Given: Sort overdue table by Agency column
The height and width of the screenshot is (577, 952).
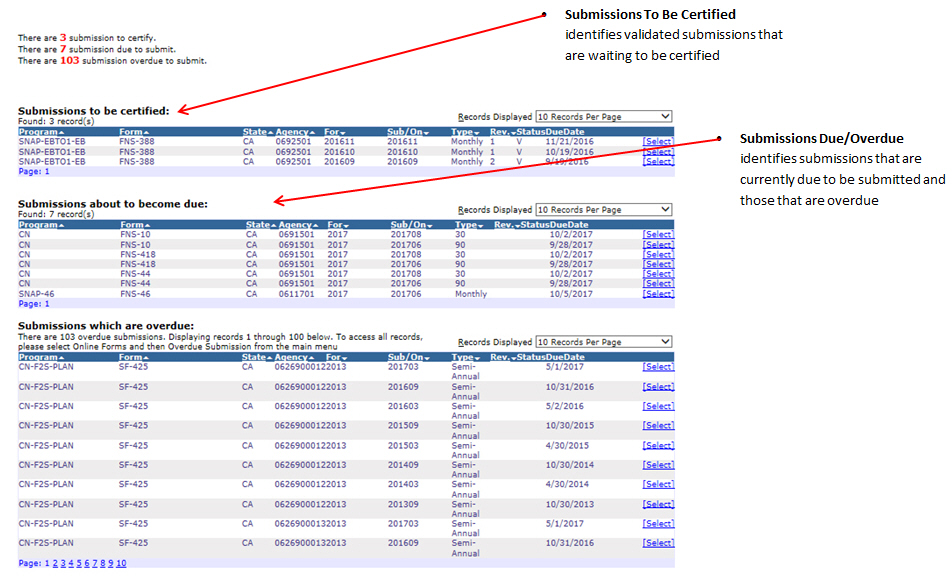Looking at the screenshot, I should point(294,357).
